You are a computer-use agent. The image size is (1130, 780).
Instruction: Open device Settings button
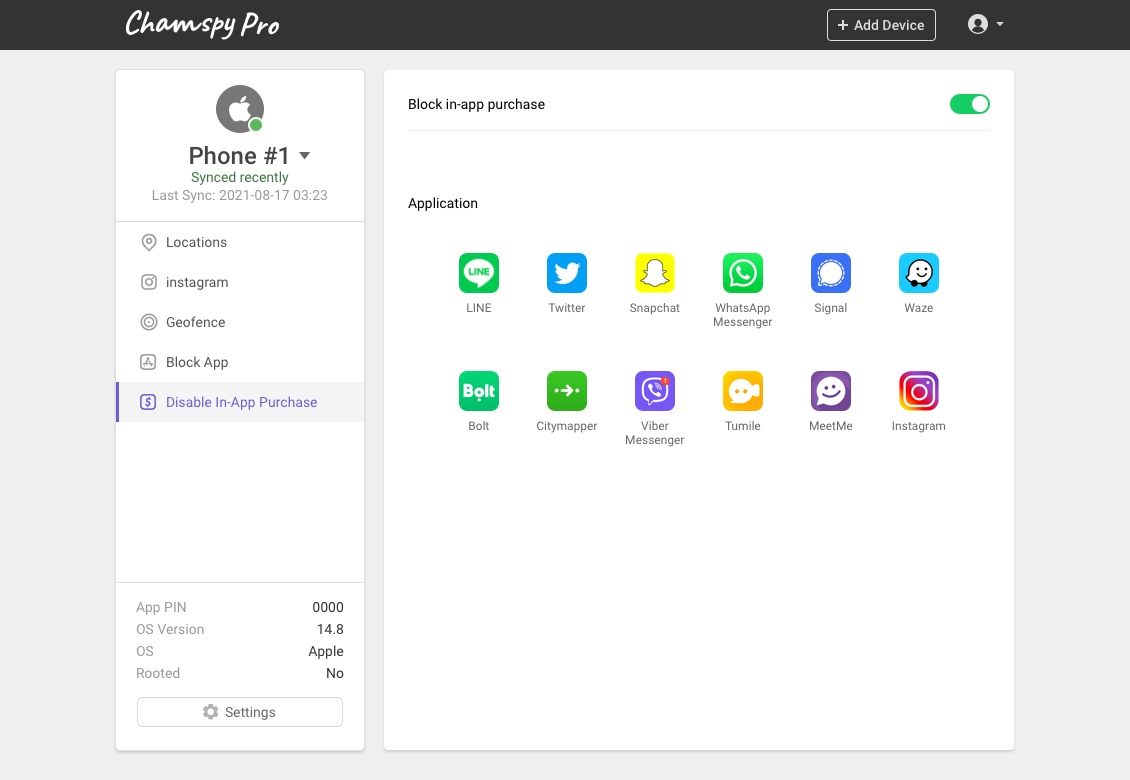click(240, 712)
